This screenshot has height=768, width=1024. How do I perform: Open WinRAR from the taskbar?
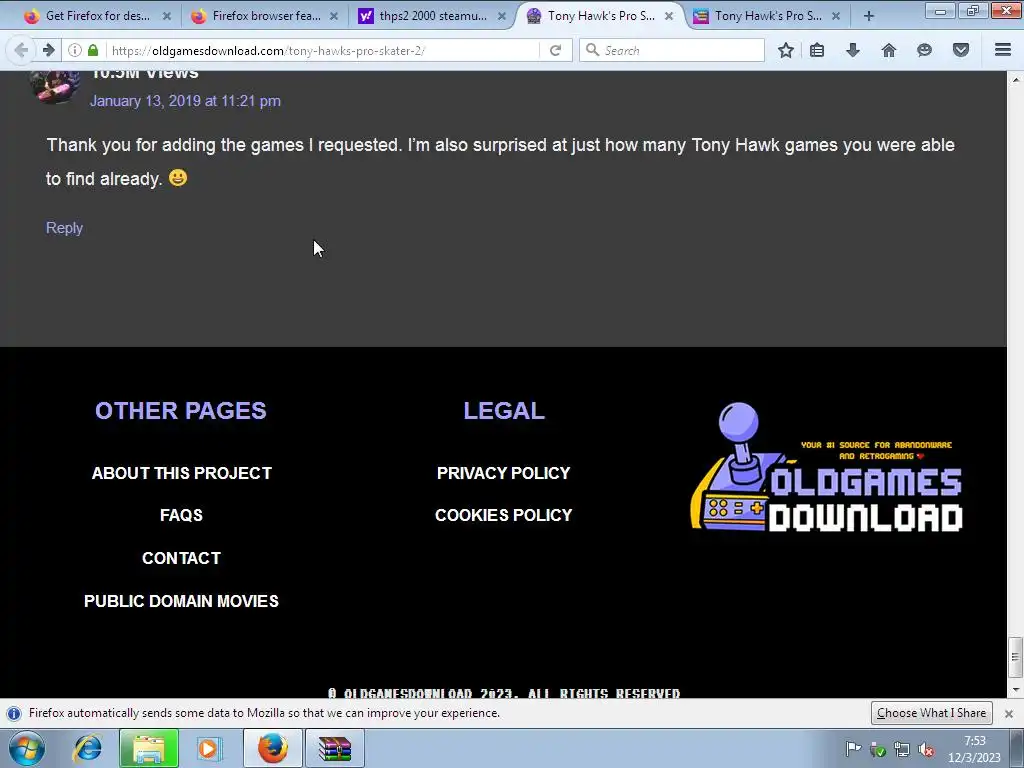(335, 748)
